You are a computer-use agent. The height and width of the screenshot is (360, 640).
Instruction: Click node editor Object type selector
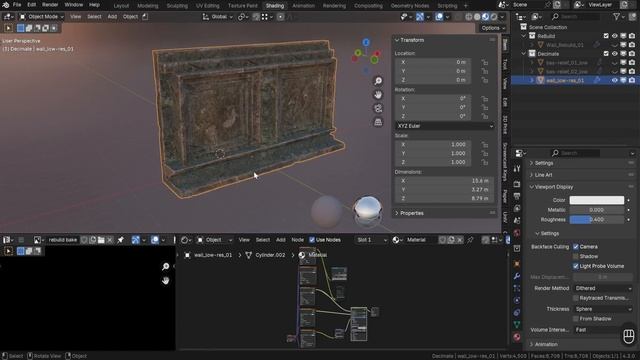[x=214, y=240]
